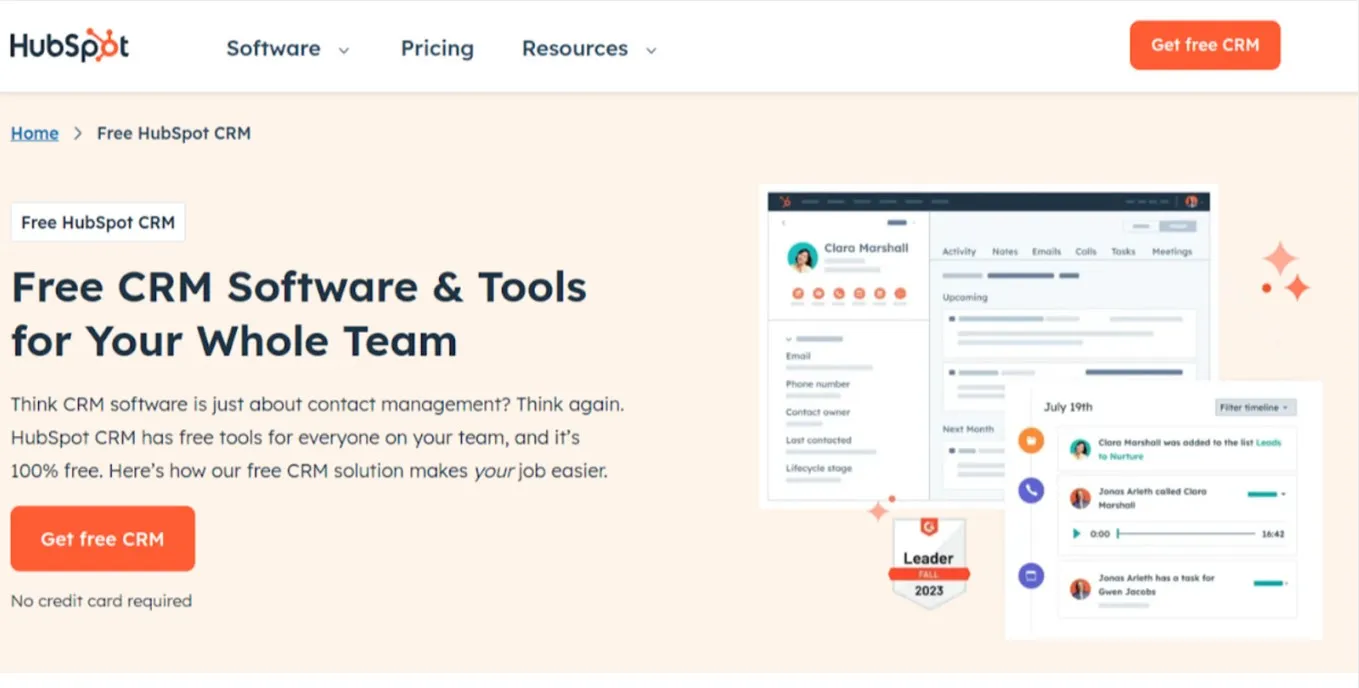This screenshot has width=1359, height=688.
Task: Click Clara Marshall's avatar in the list entry
Action: tap(1080, 449)
